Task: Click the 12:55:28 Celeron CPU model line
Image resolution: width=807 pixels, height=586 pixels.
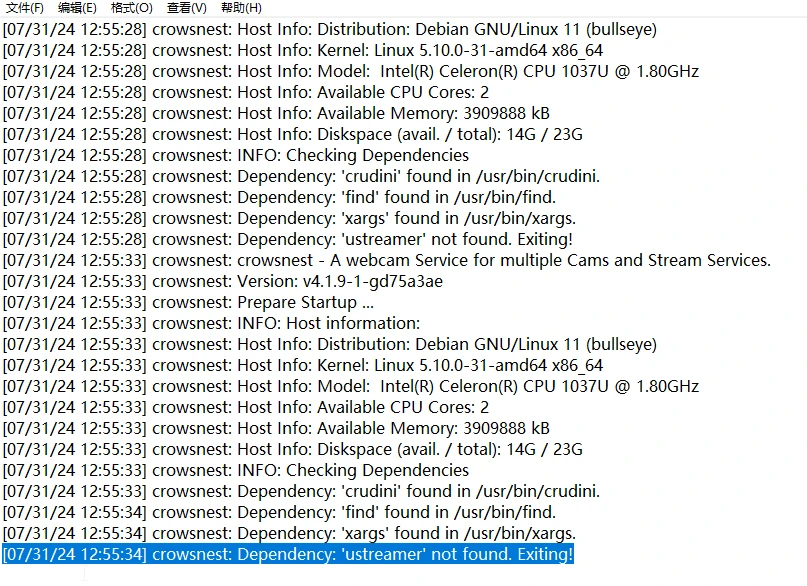Action: [350, 72]
